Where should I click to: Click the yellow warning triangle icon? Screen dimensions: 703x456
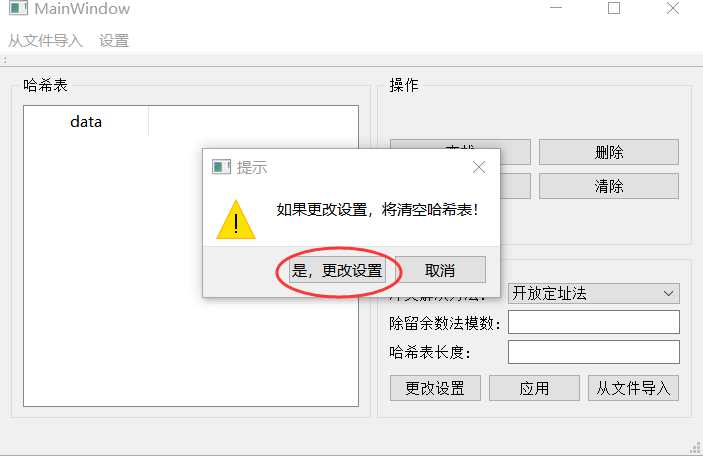tap(236, 220)
